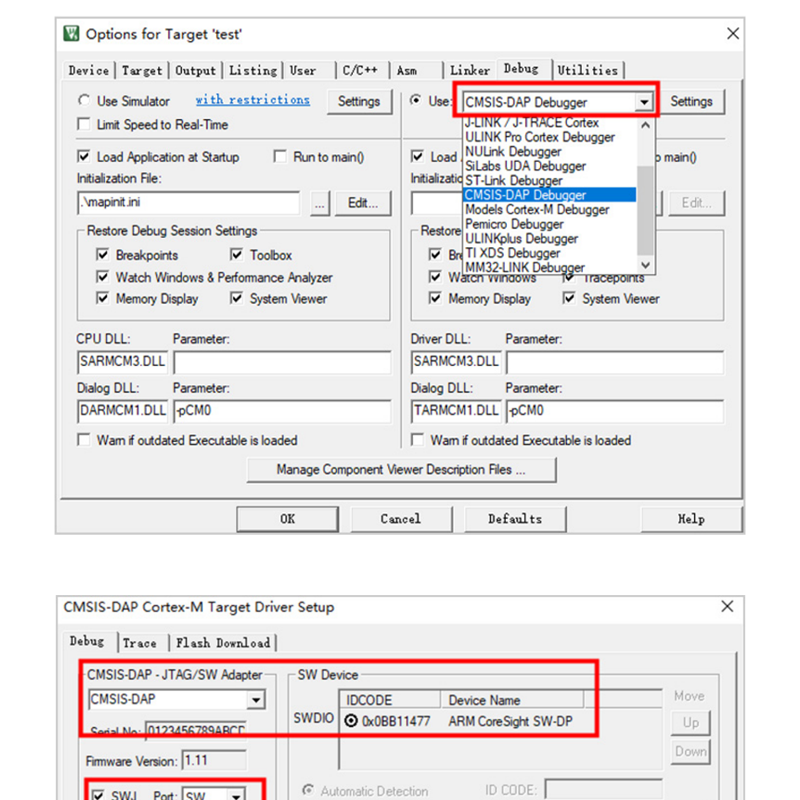
Task: Switch to the Utilities tab
Action: [588, 70]
